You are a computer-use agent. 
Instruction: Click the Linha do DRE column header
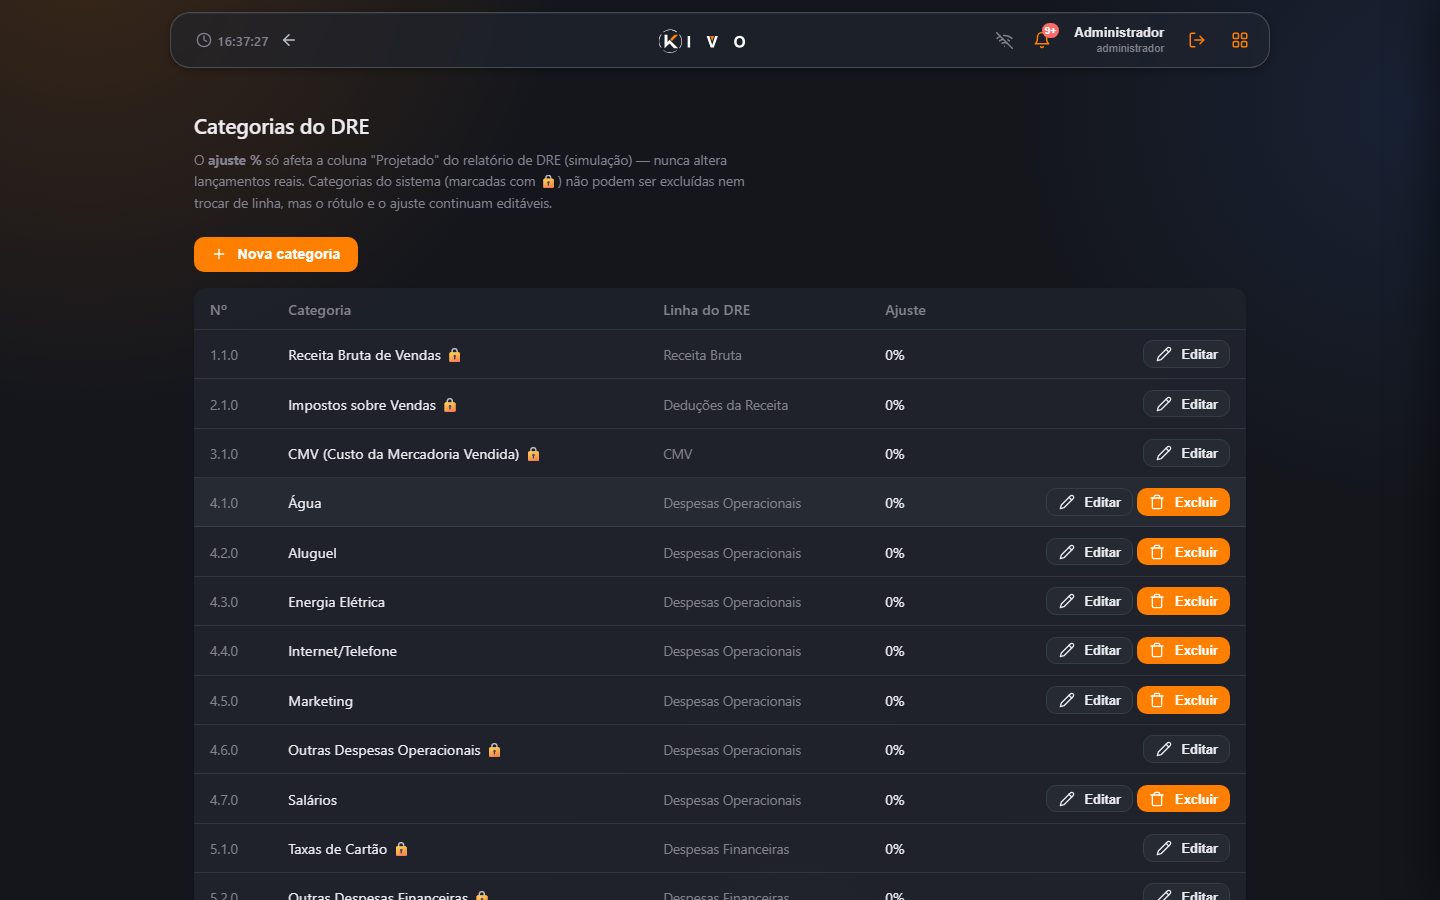click(706, 310)
